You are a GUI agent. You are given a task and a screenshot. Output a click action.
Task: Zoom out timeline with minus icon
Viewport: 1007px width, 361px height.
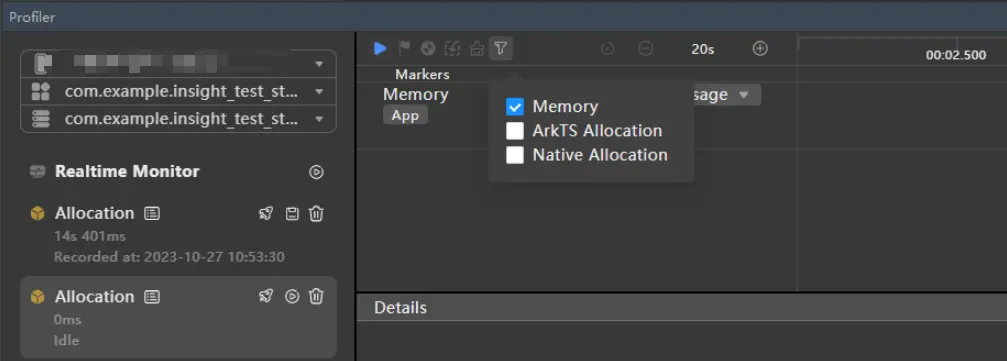click(x=646, y=49)
